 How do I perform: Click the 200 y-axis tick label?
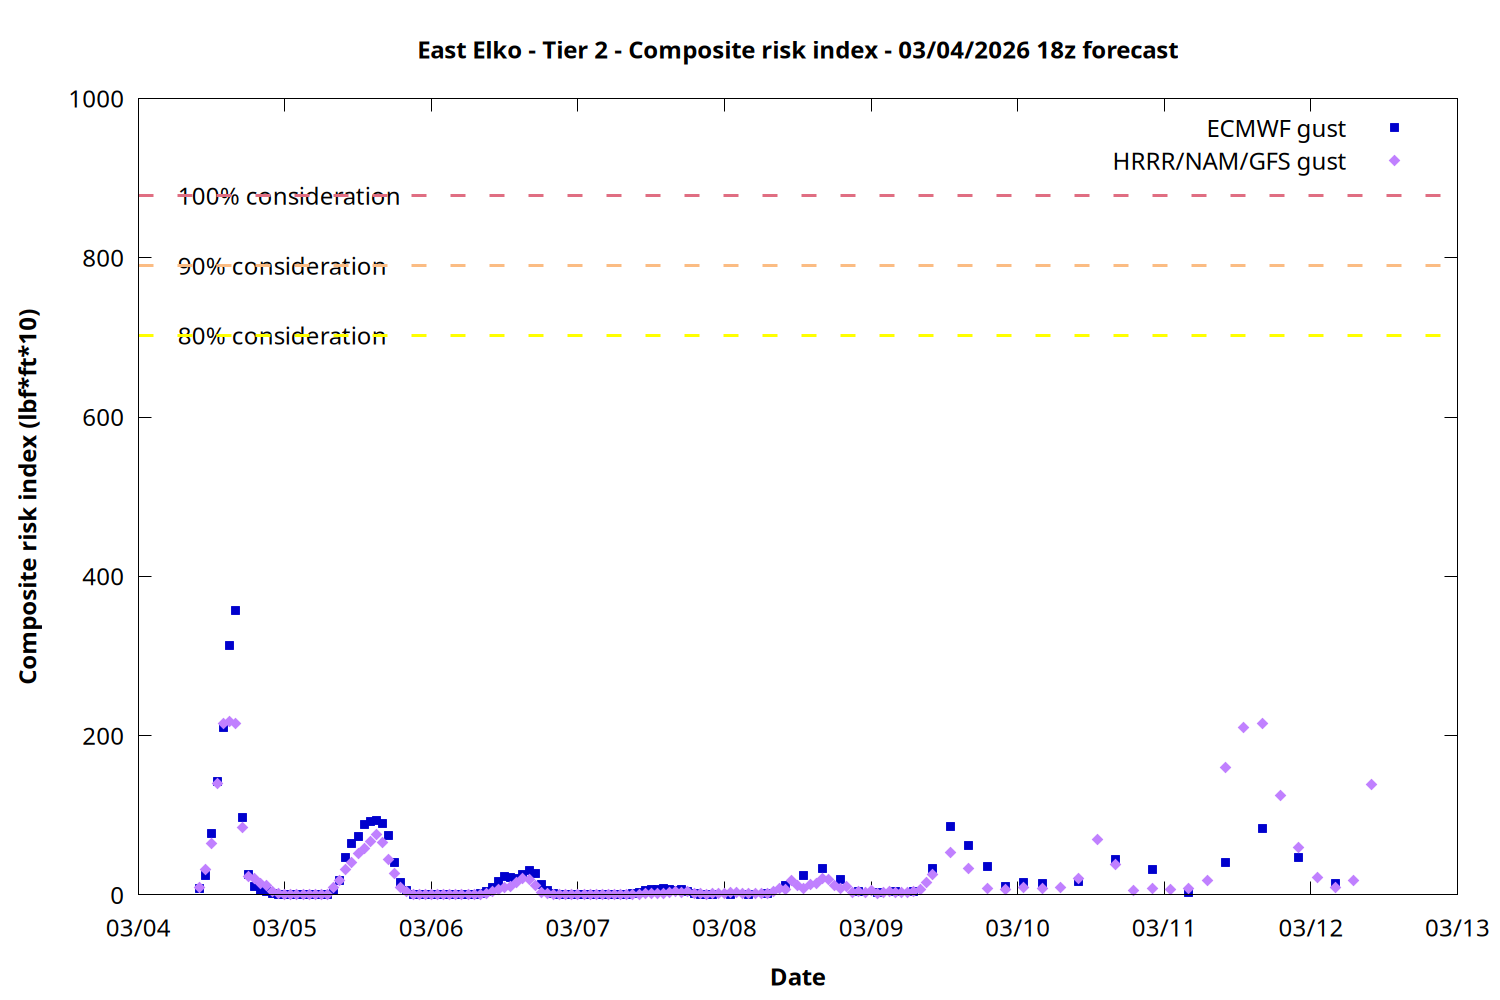pos(103,737)
